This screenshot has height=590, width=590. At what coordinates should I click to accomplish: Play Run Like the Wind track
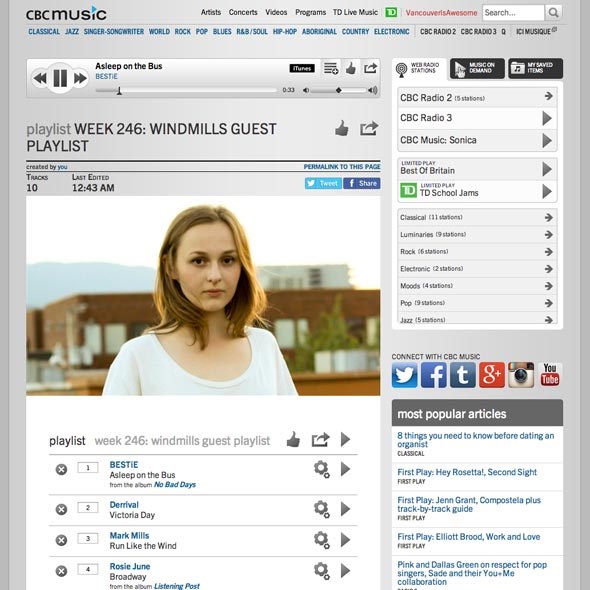pyautogui.click(x=345, y=540)
